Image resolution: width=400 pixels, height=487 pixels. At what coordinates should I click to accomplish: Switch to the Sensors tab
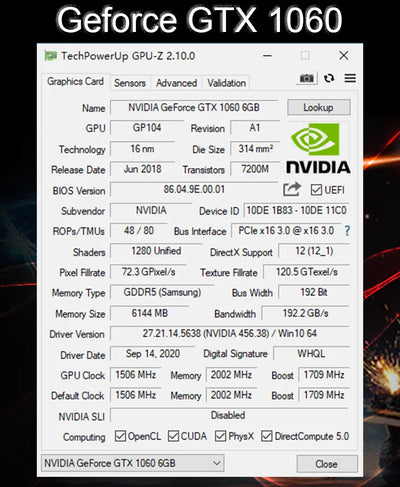click(130, 83)
